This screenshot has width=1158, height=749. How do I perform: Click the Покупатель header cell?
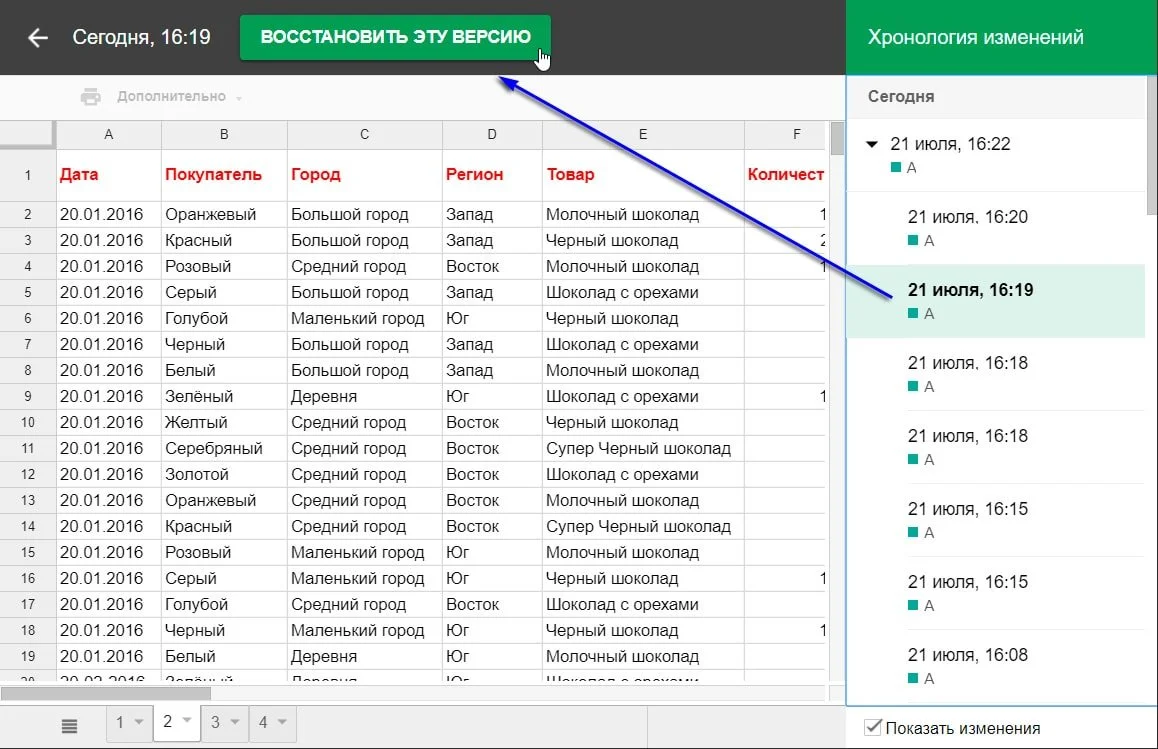[x=213, y=174]
